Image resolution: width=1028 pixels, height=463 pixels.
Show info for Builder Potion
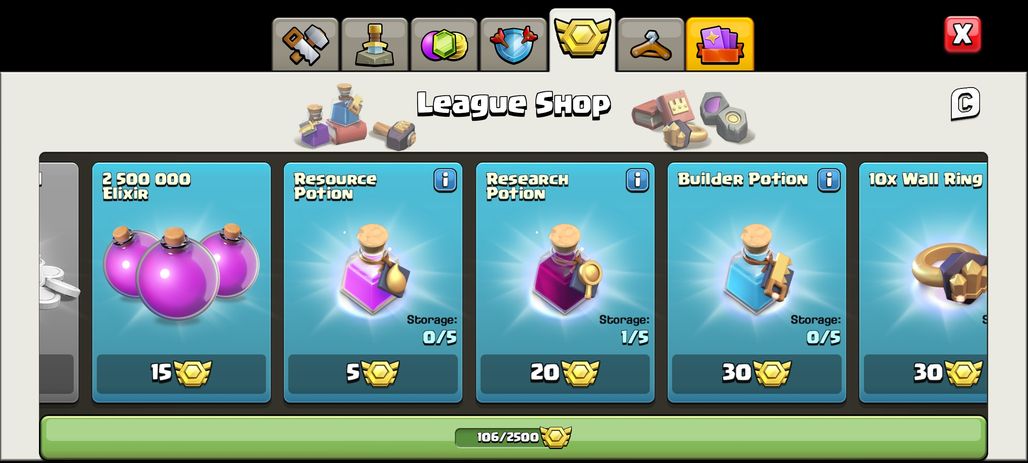tap(829, 180)
